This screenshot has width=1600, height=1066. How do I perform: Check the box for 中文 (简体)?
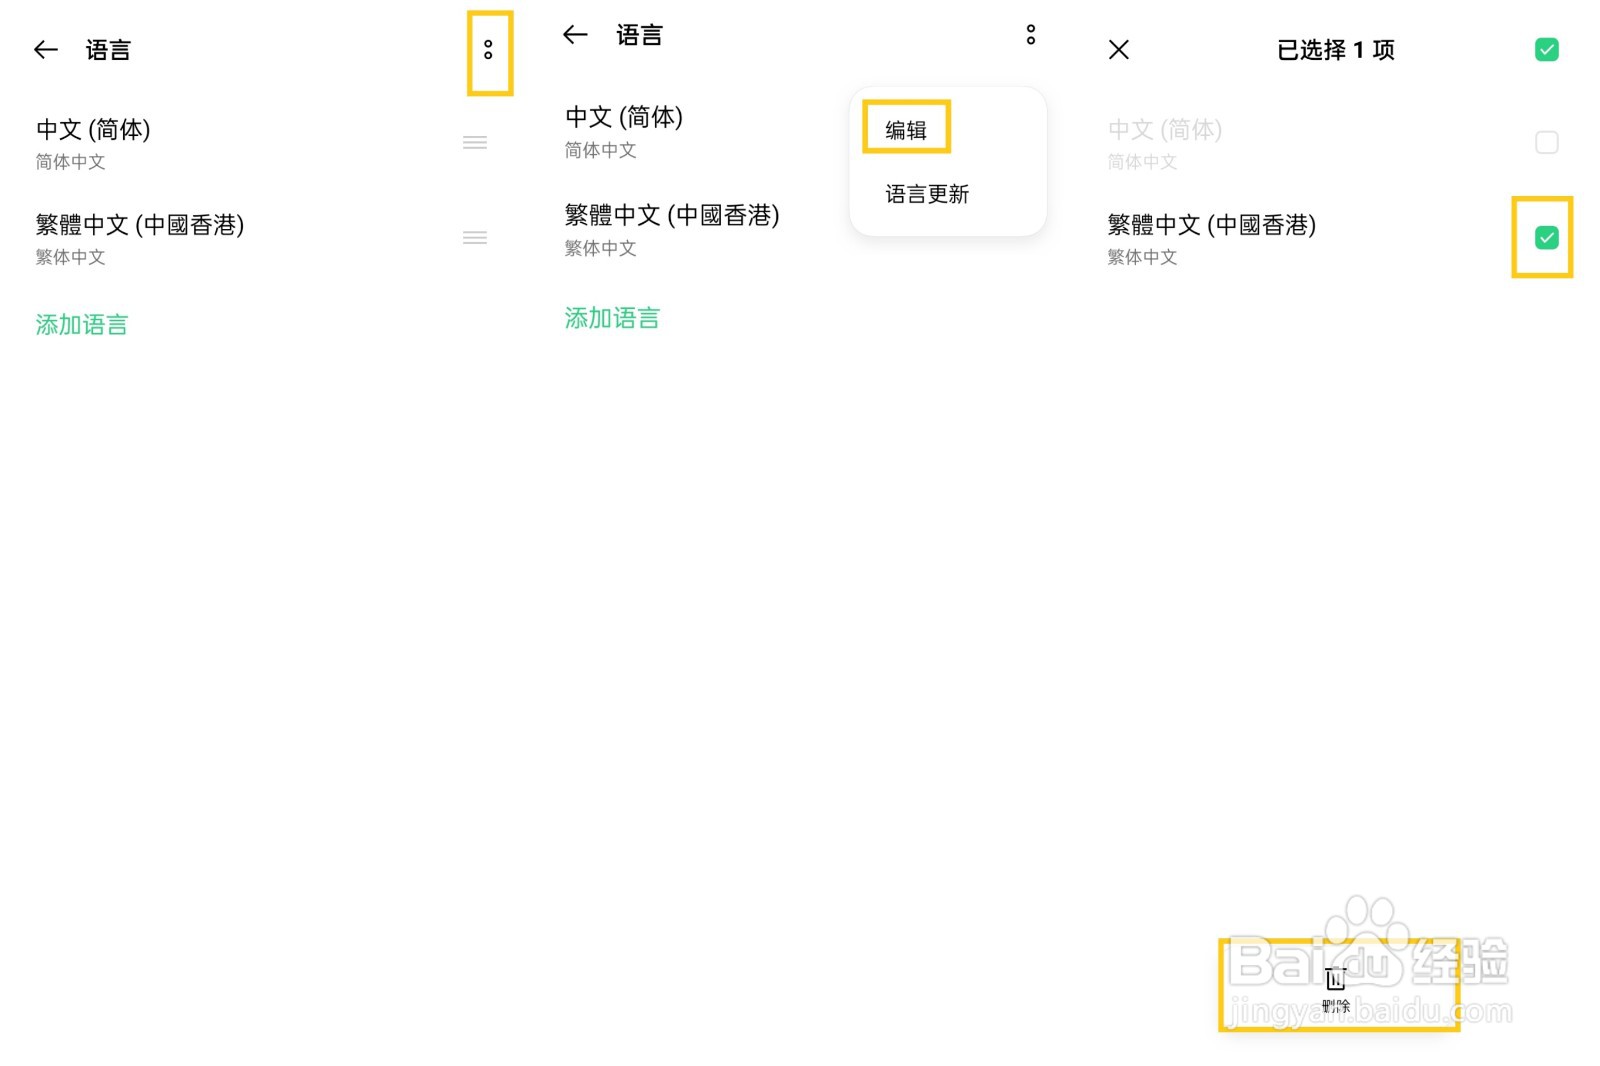point(1546,142)
